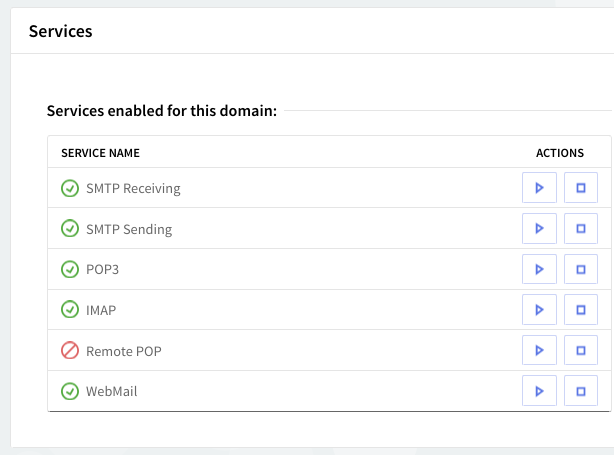This screenshot has width=614, height=455.
Task: Click the red disabled icon for Remote POP
Action: (70, 351)
